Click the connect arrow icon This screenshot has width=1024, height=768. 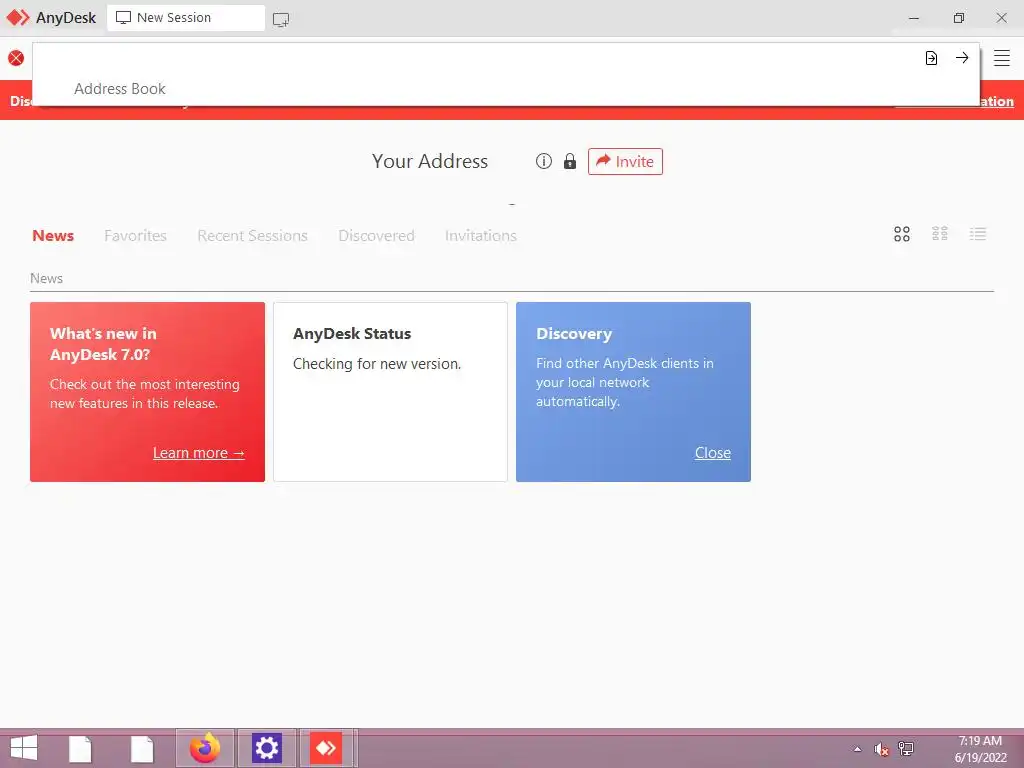(962, 57)
